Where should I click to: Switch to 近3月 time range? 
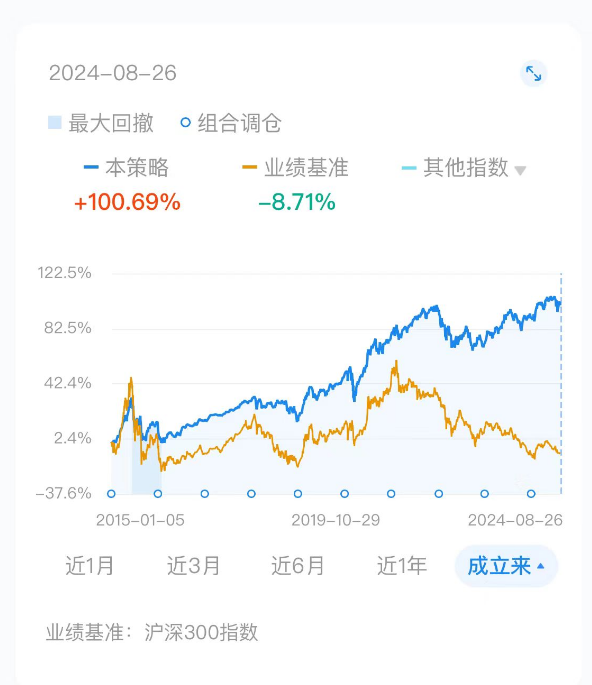point(193,566)
